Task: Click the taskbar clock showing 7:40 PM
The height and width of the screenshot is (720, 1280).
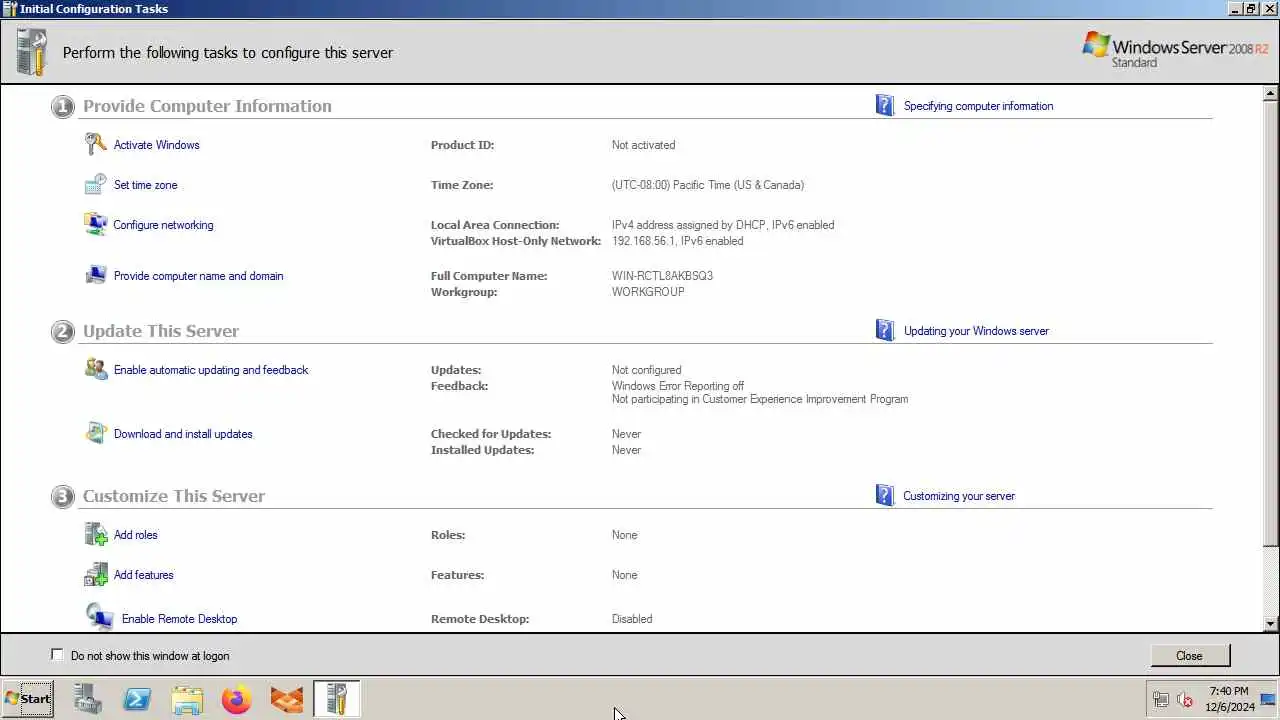Action: pyautogui.click(x=1229, y=699)
